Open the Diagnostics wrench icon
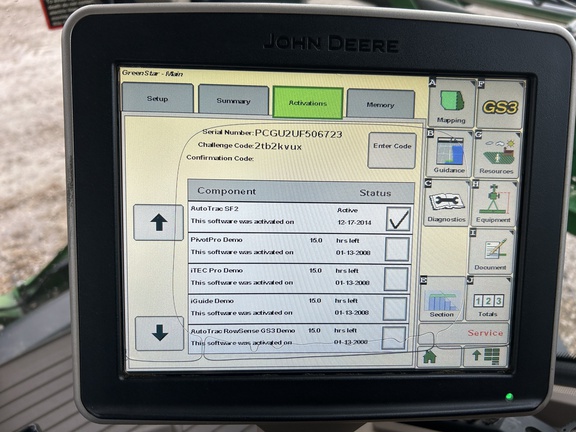Viewport: 576px width, 432px height. [447, 203]
